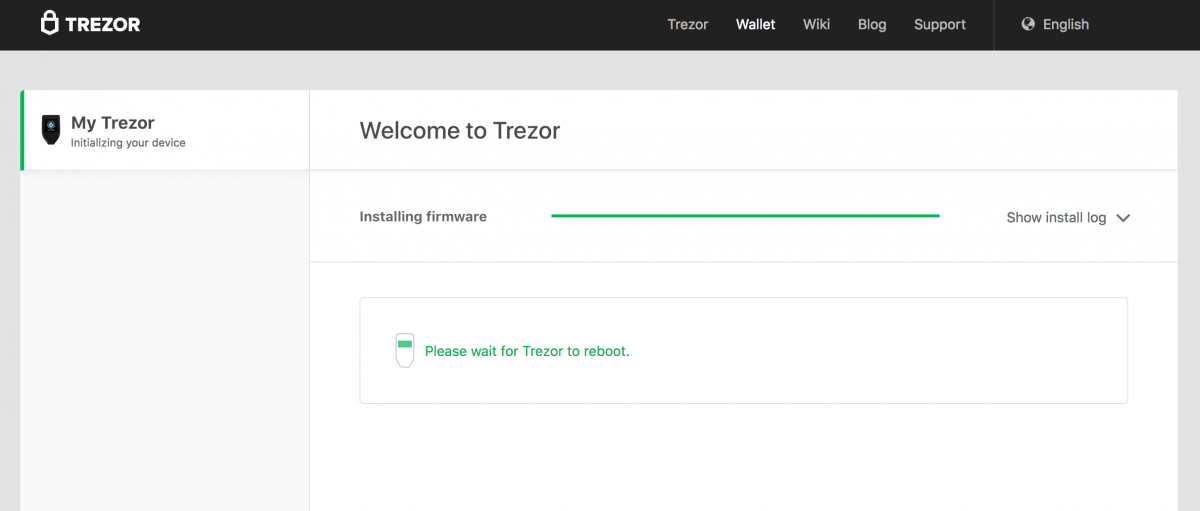The image size is (1200, 511).
Task: Go to the Blog page
Action: click(x=872, y=24)
